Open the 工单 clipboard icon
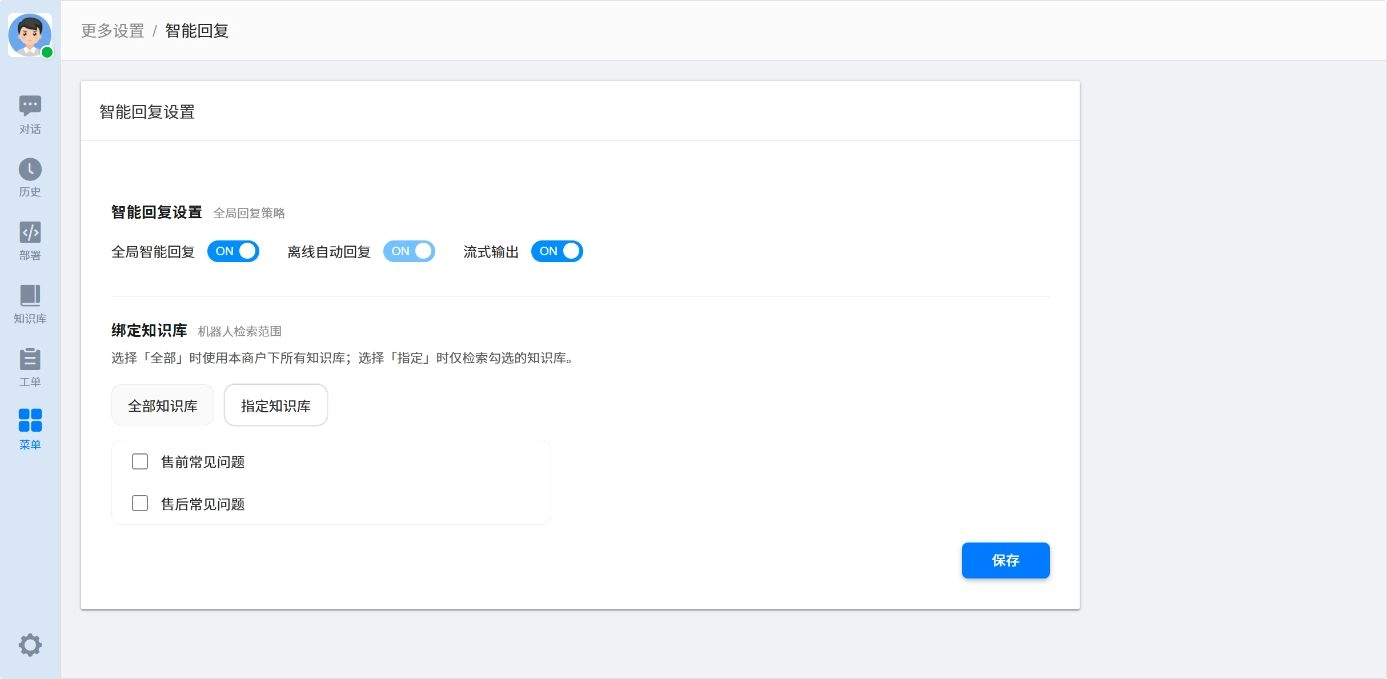 coord(30,358)
